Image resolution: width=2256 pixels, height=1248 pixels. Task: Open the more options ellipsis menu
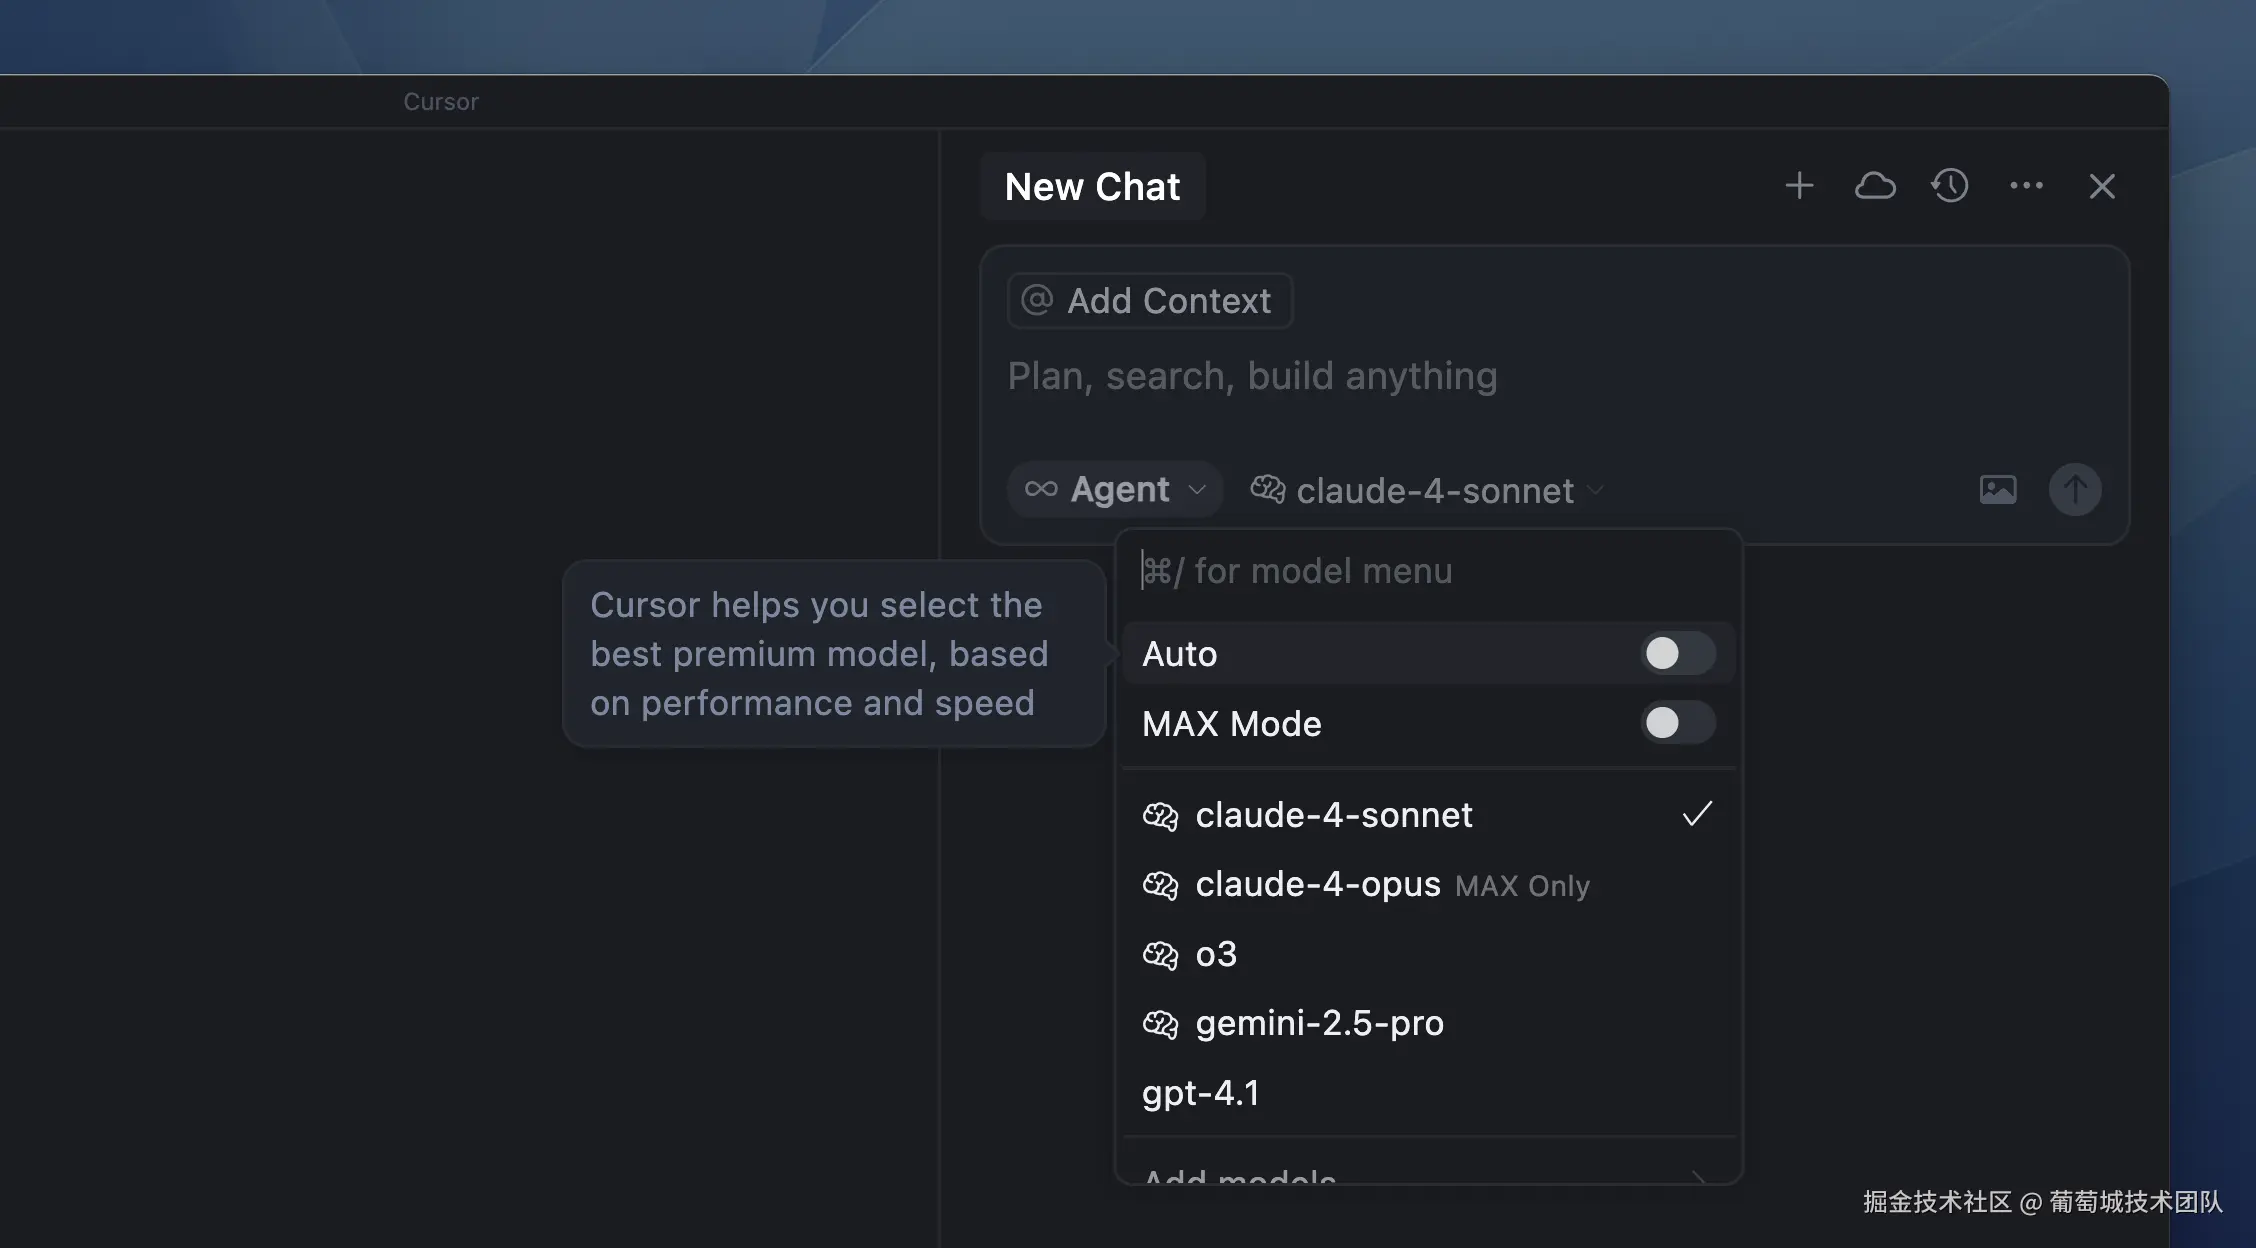(2026, 185)
